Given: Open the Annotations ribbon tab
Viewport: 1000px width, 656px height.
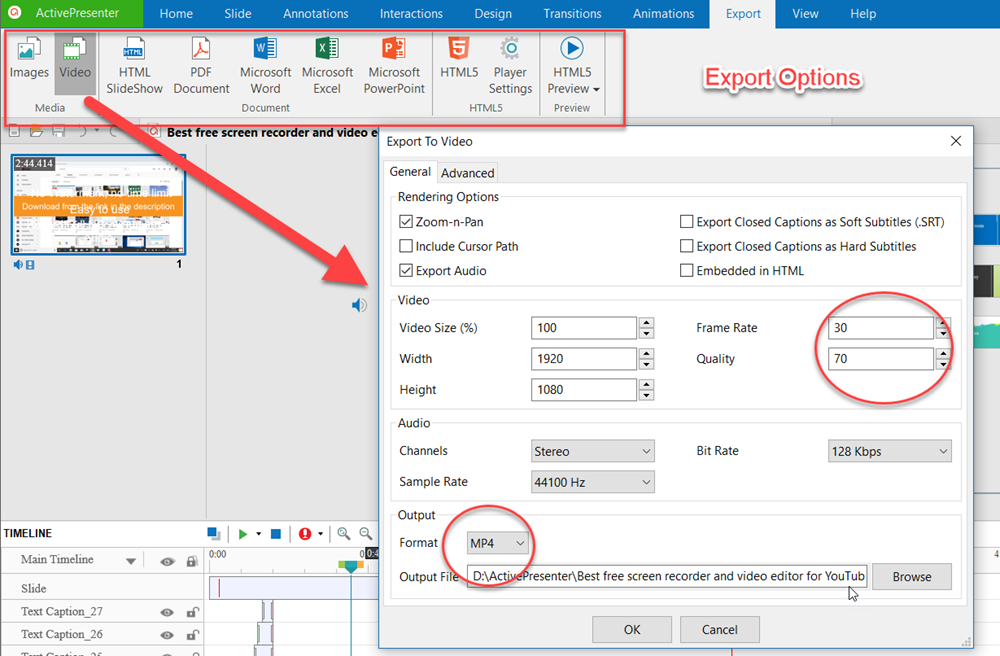Looking at the screenshot, I should 316,13.
